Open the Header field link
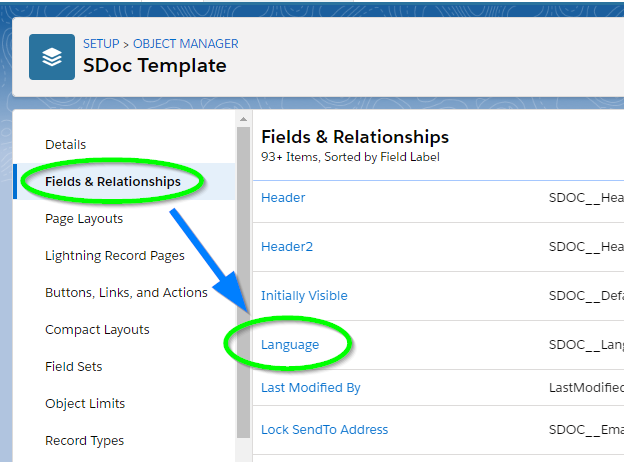Screen dimensions: 624x462 coord(283,197)
